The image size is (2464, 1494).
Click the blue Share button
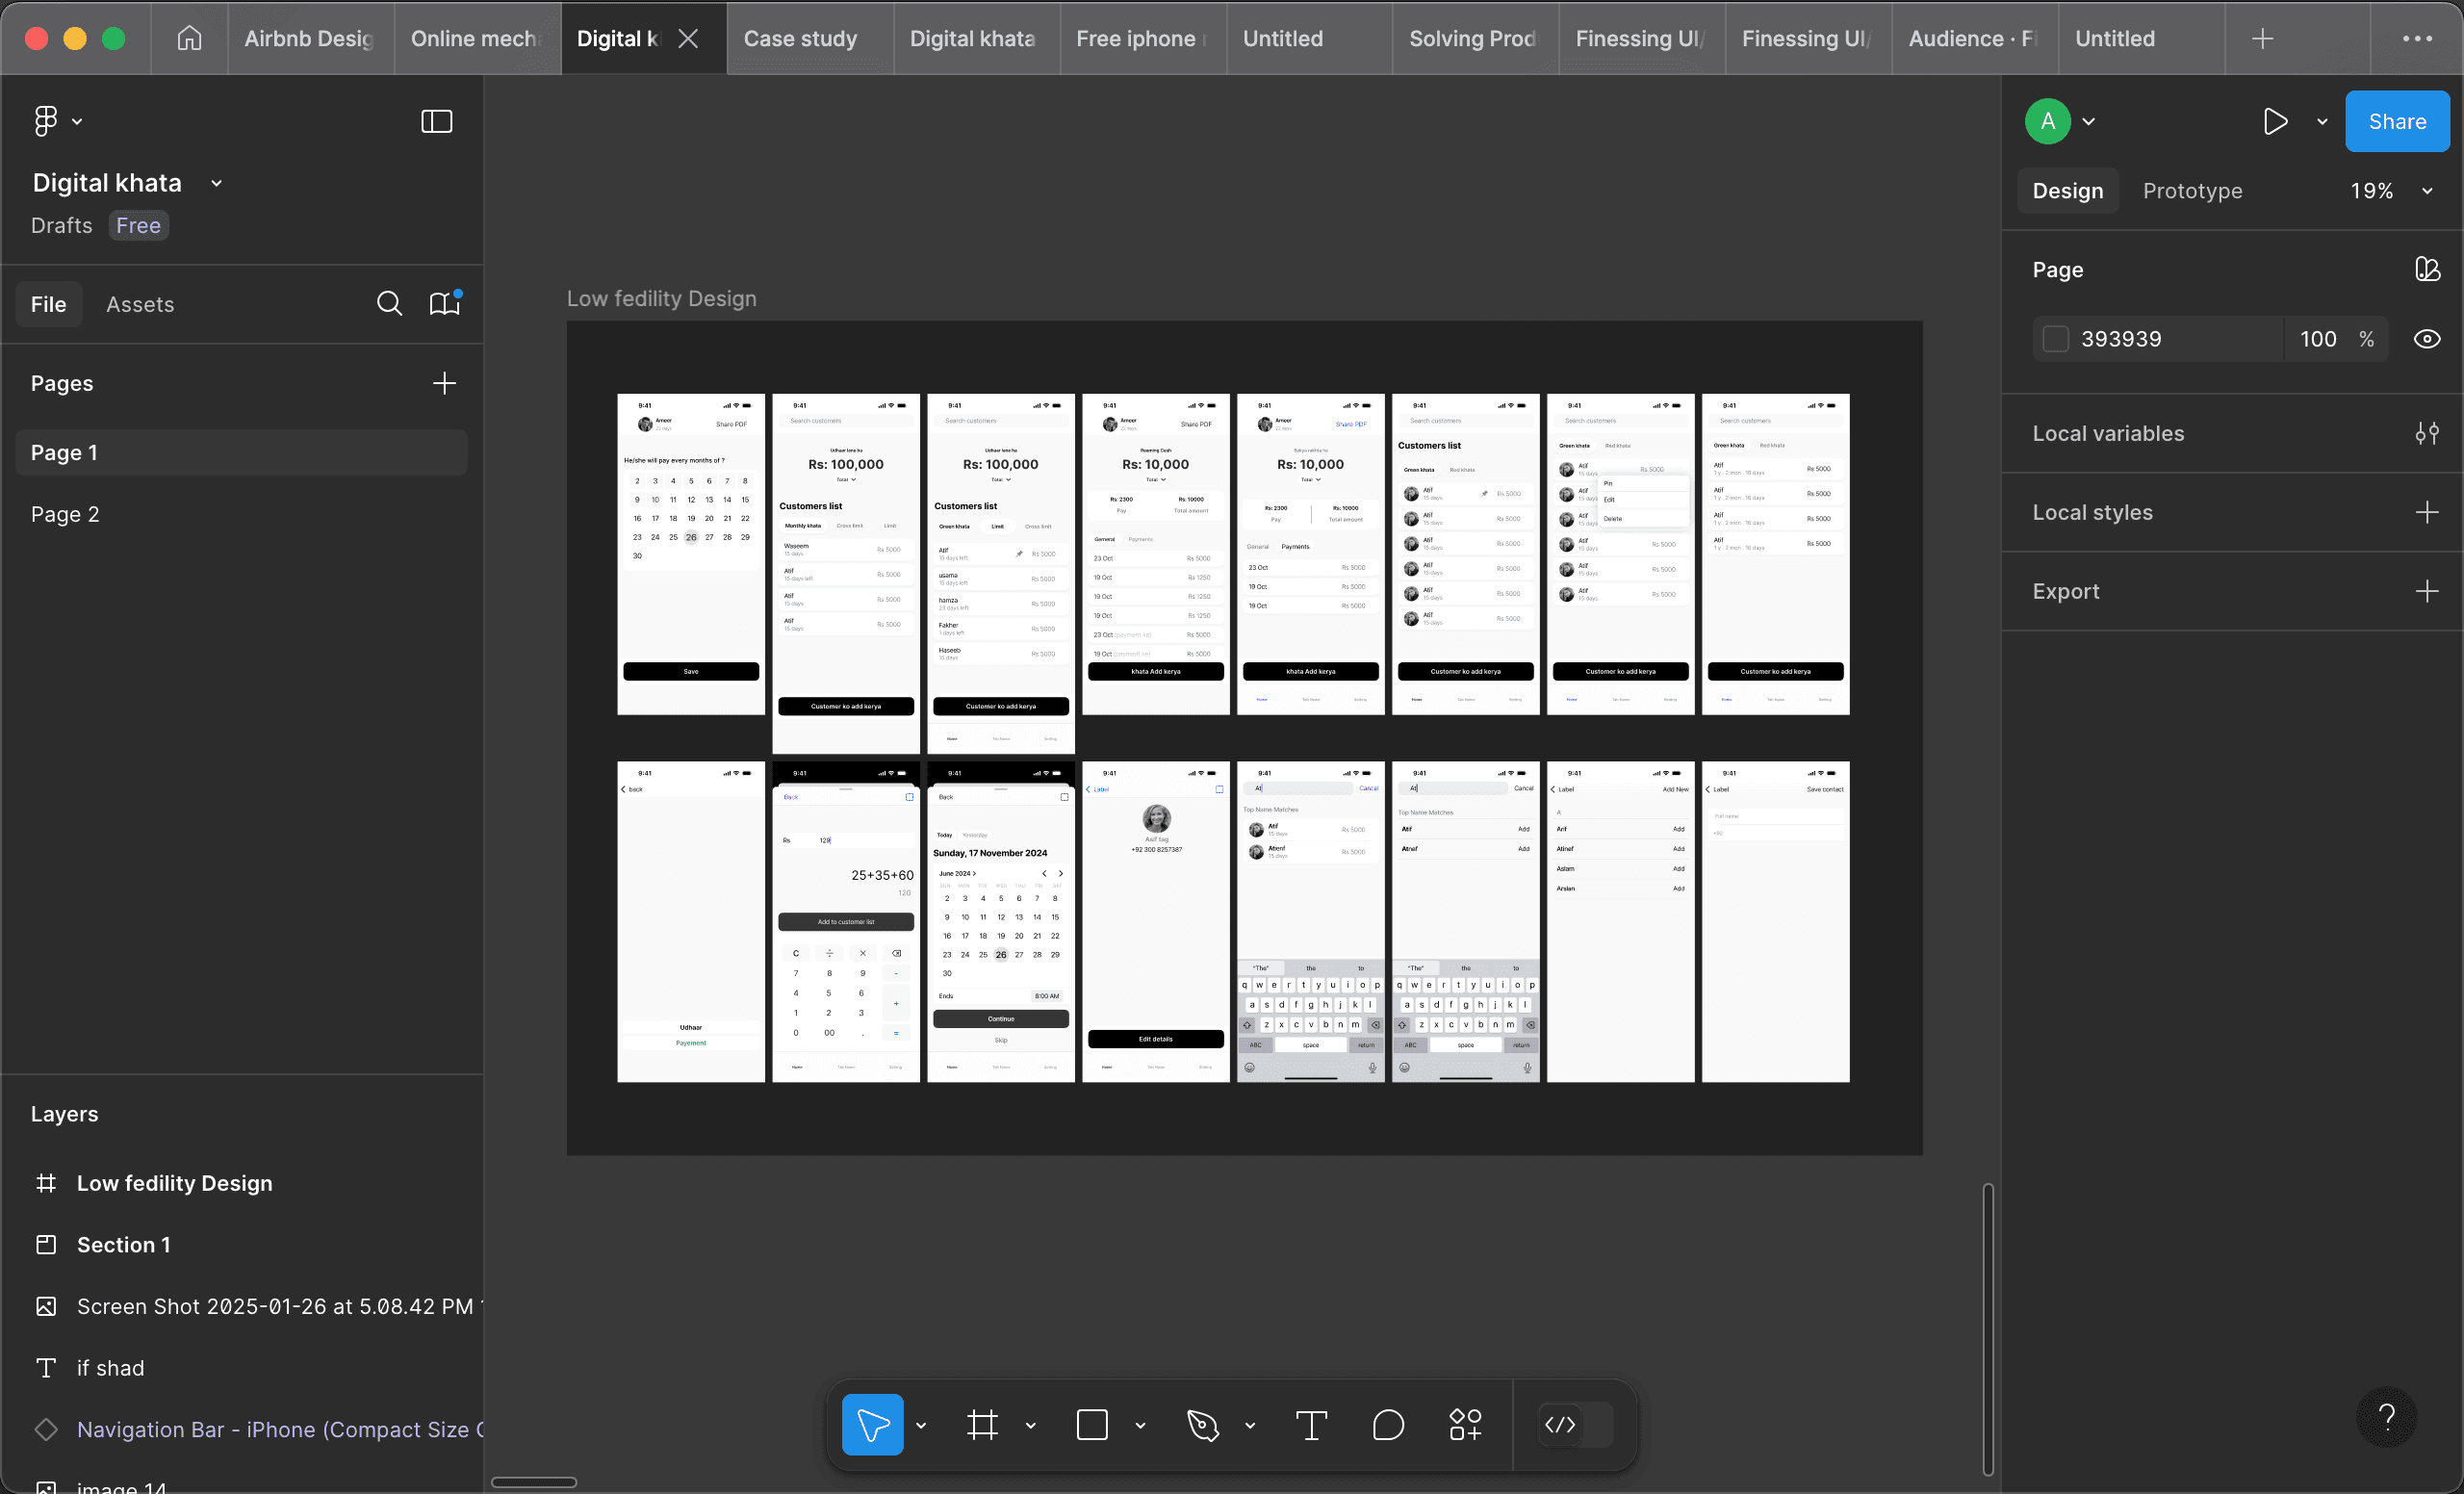coord(2396,121)
